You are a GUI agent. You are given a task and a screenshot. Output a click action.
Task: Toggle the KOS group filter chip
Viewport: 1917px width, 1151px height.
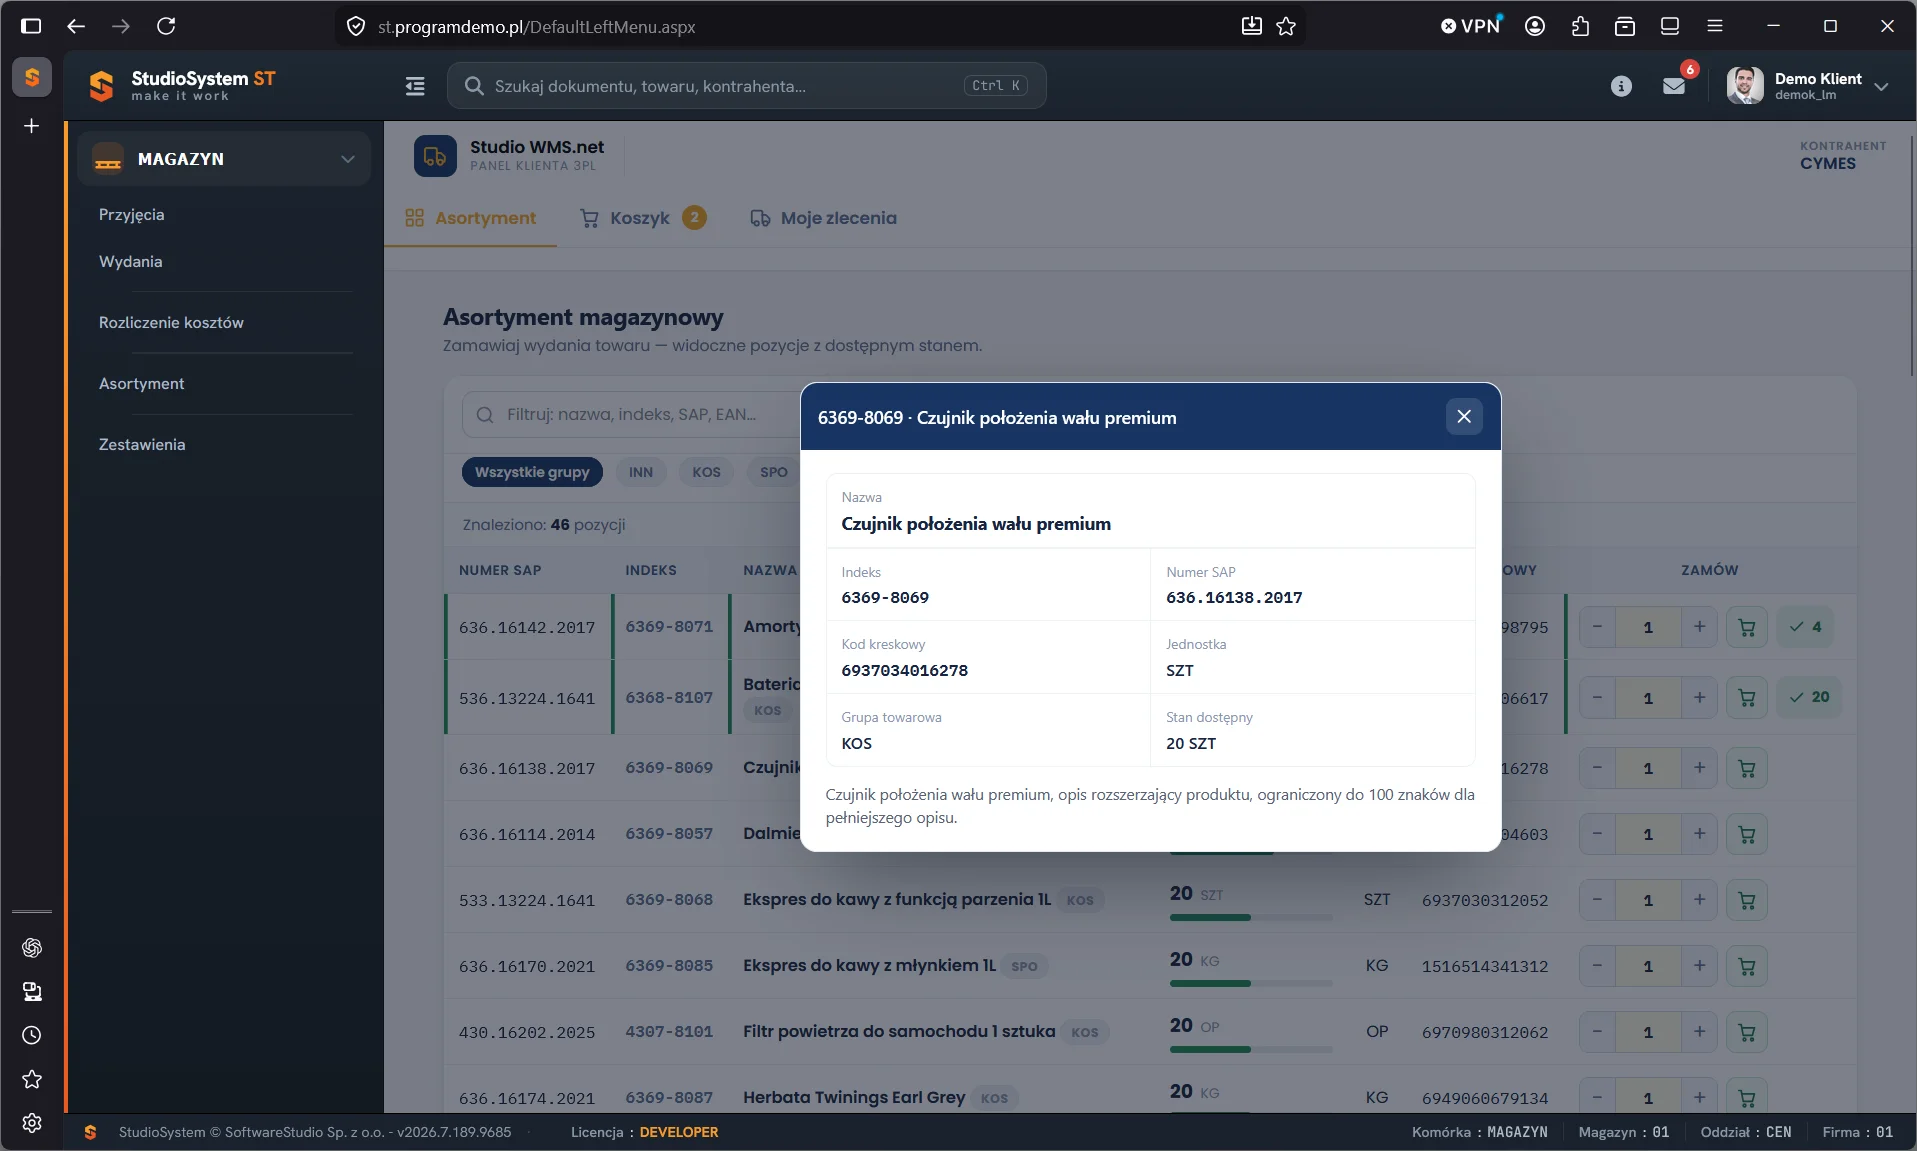click(x=706, y=472)
